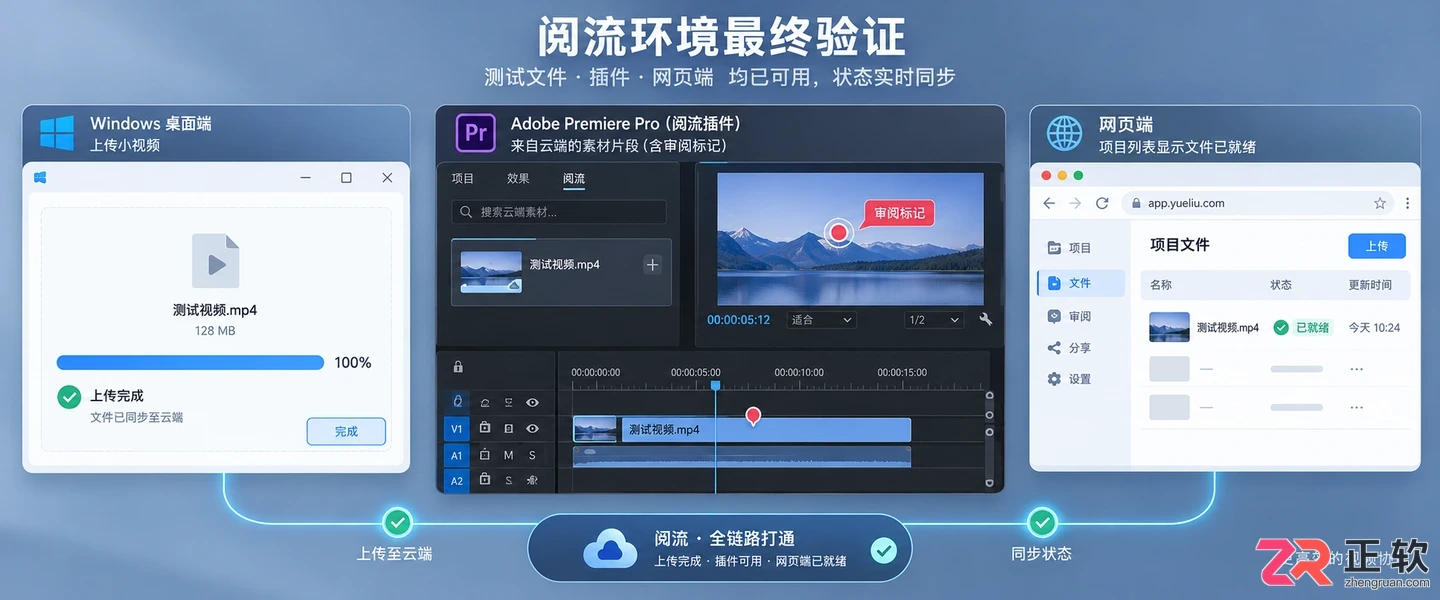Viewport: 1440px width, 600px height.
Task: Mute the A1 audio track
Action: pos(508,455)
